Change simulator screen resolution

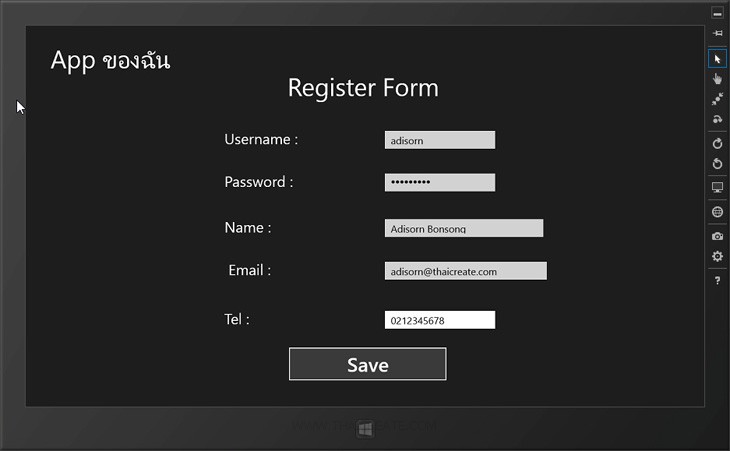(717, 188)
